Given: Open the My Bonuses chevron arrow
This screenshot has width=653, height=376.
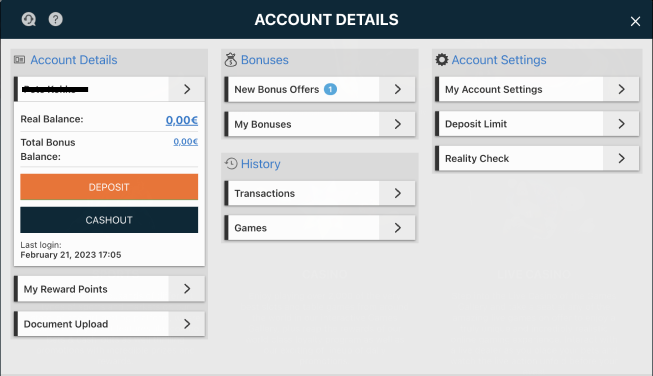Looking at the screenshot, I should coord(398,124).
